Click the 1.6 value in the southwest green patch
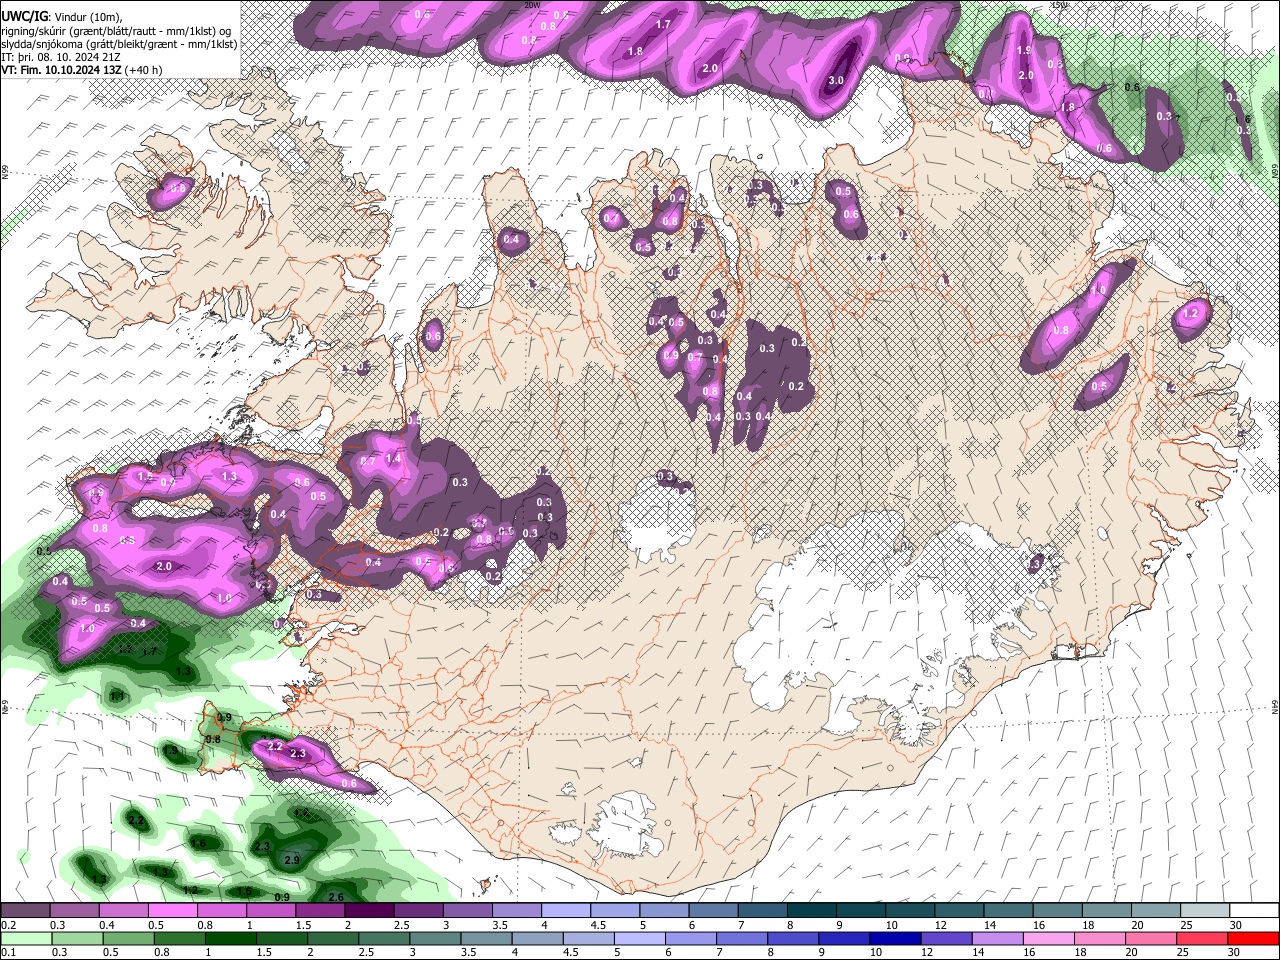The width and height of the screenshot is (1280, 960). point(199,843)
